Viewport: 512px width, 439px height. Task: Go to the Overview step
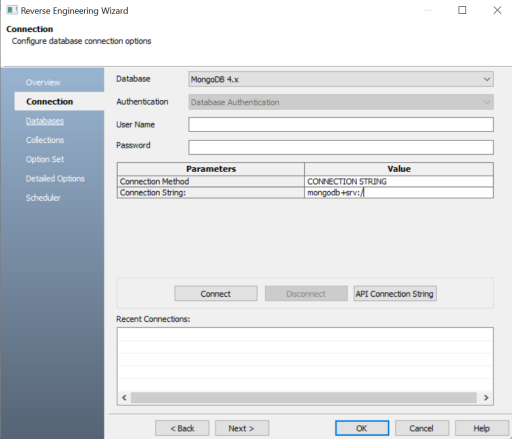point(43,82)
